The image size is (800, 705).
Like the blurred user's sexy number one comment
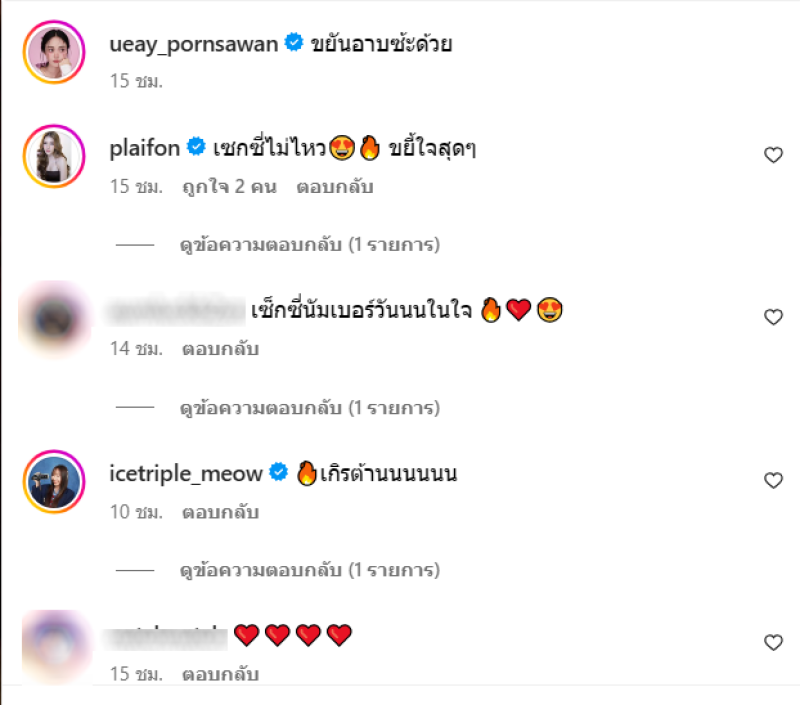(x=772, y=317)
